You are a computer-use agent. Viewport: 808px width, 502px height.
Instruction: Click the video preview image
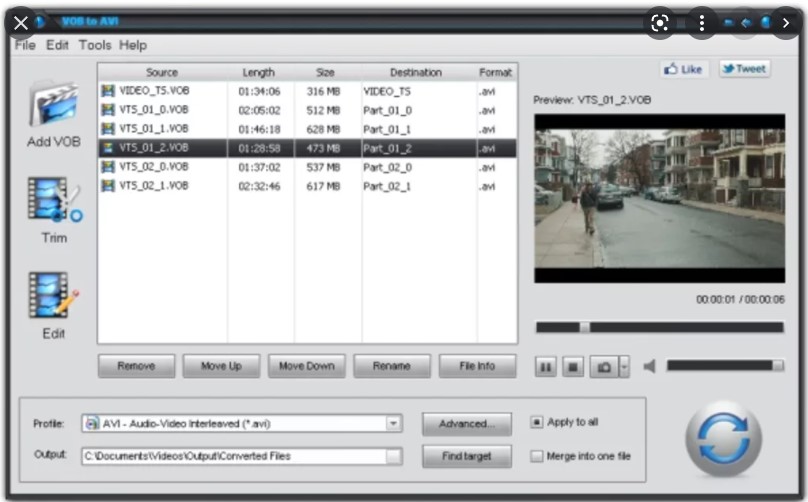click(660, 198)
